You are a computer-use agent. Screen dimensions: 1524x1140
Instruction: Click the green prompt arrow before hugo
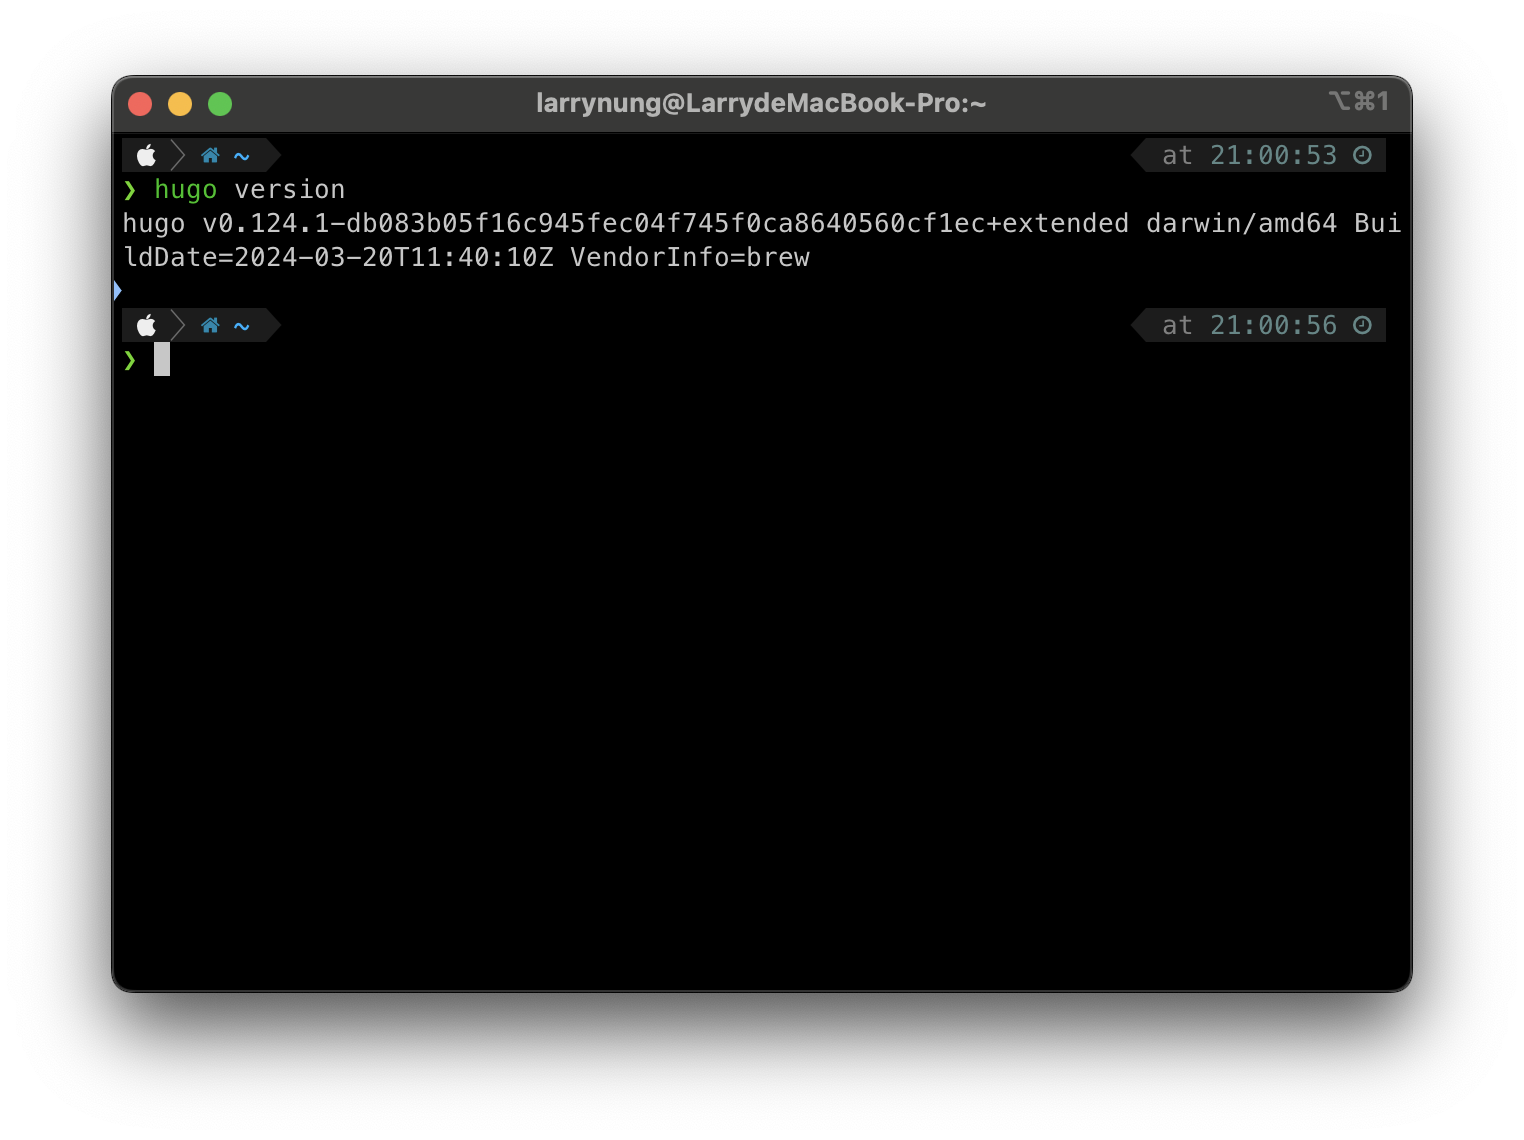[x=130, y=190]
